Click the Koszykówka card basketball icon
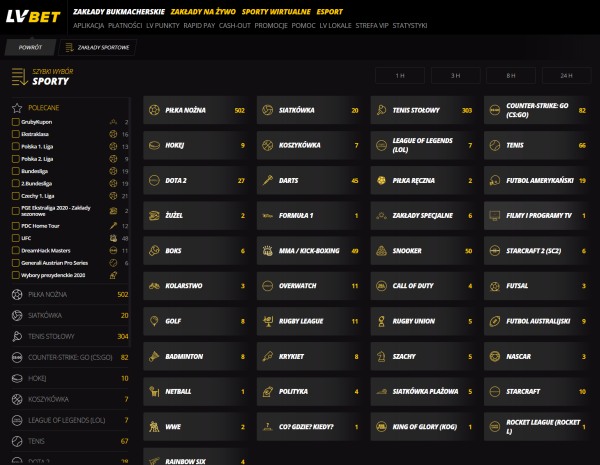 click(267, 145)
